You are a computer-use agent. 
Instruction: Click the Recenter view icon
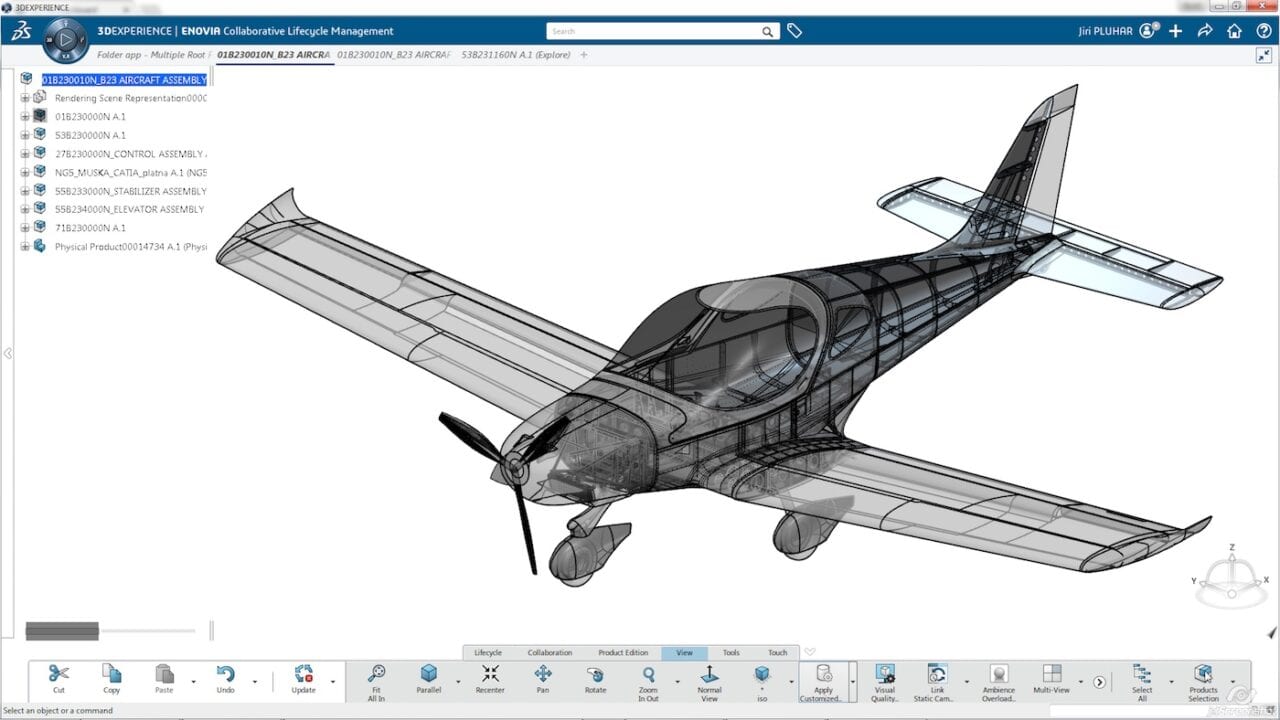pos(490,680)
